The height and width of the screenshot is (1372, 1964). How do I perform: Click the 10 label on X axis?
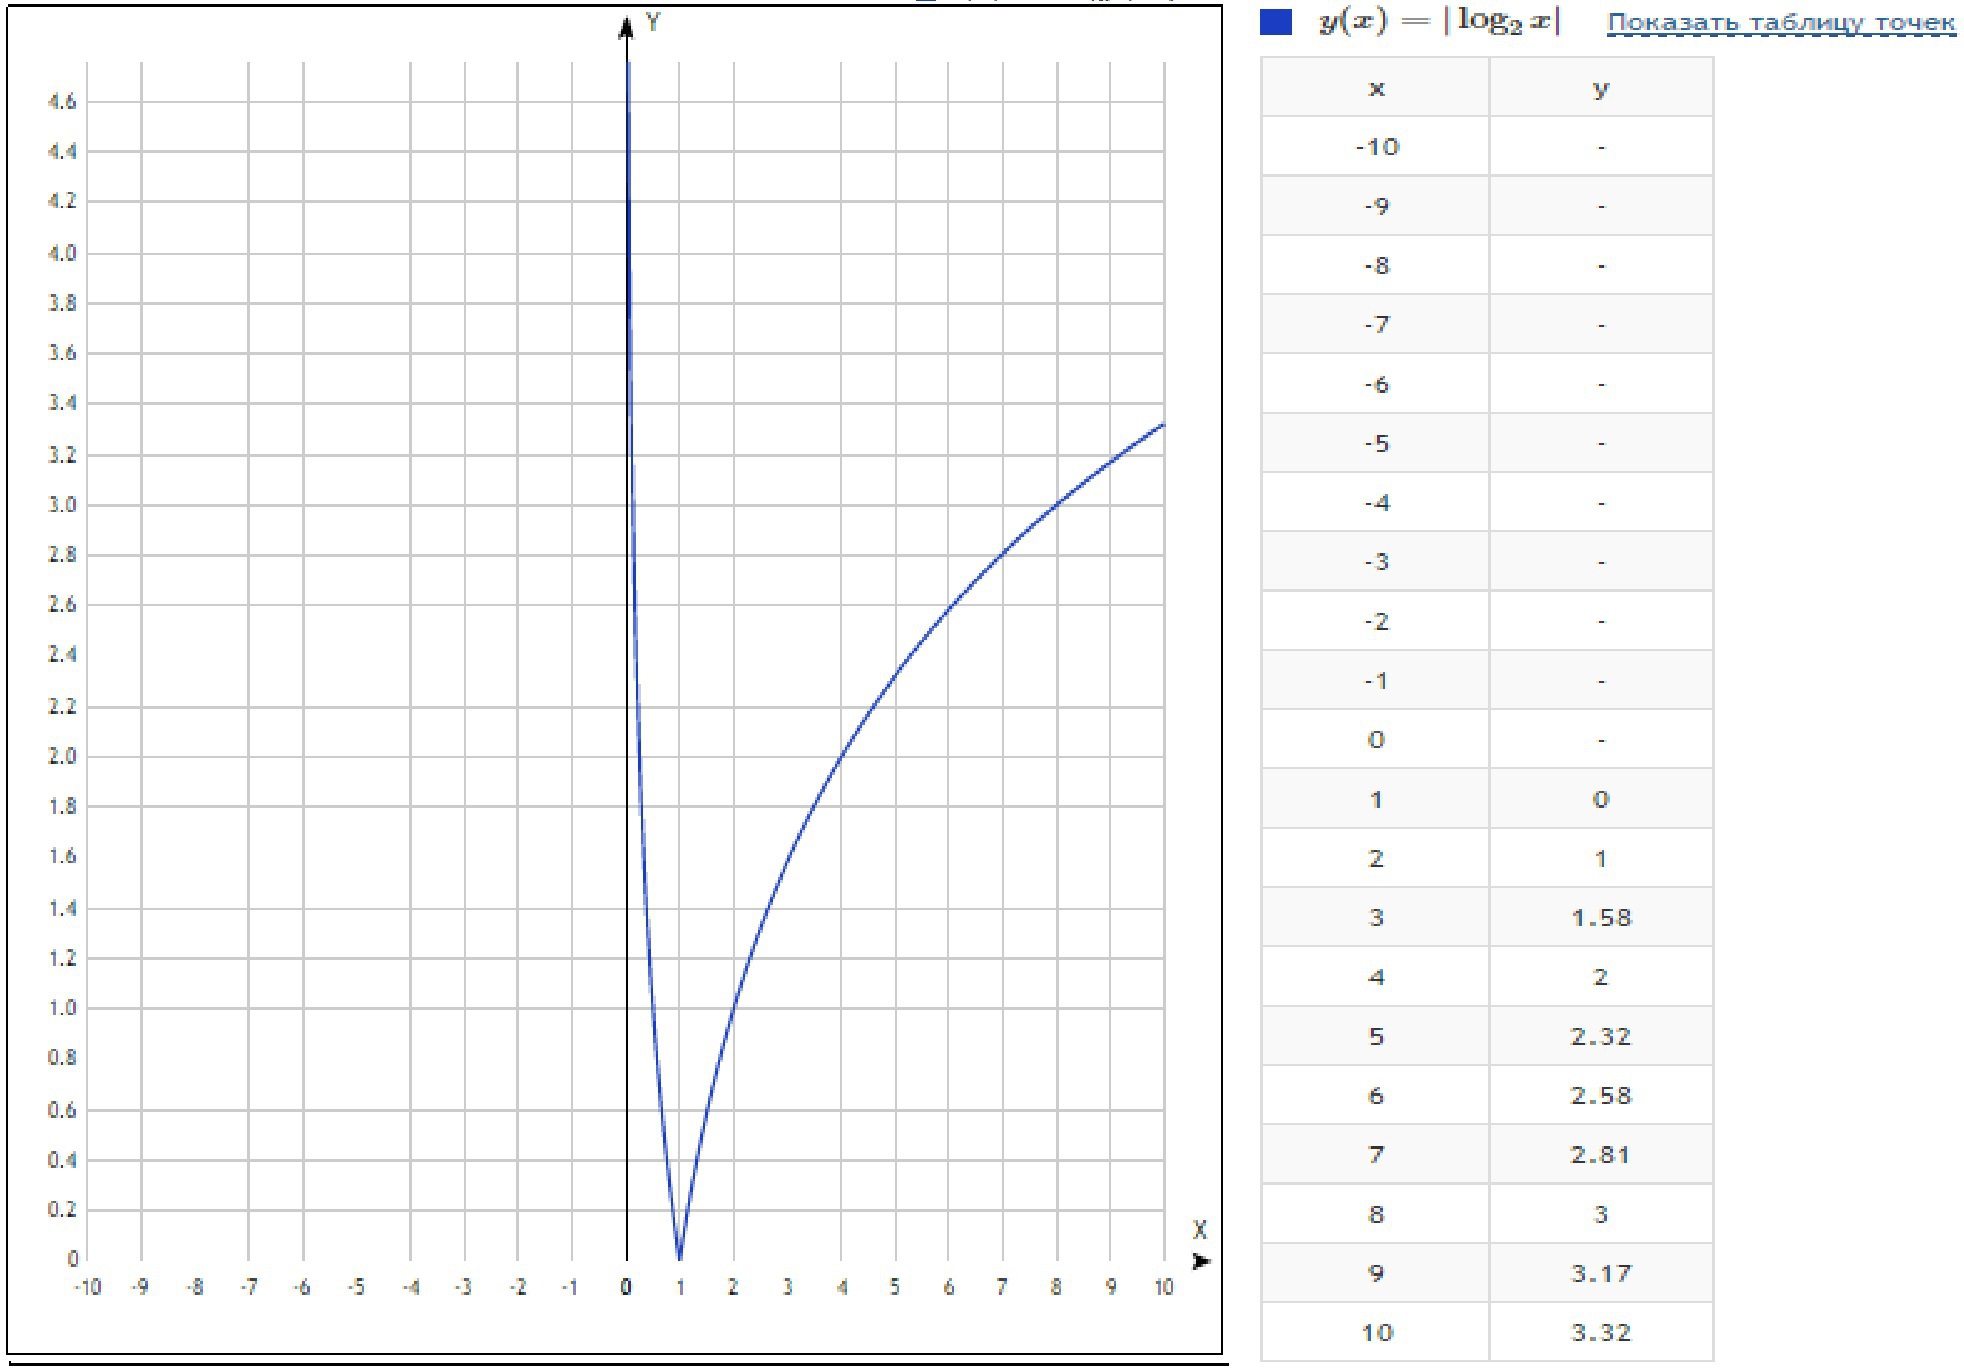pos(1164,1288)
